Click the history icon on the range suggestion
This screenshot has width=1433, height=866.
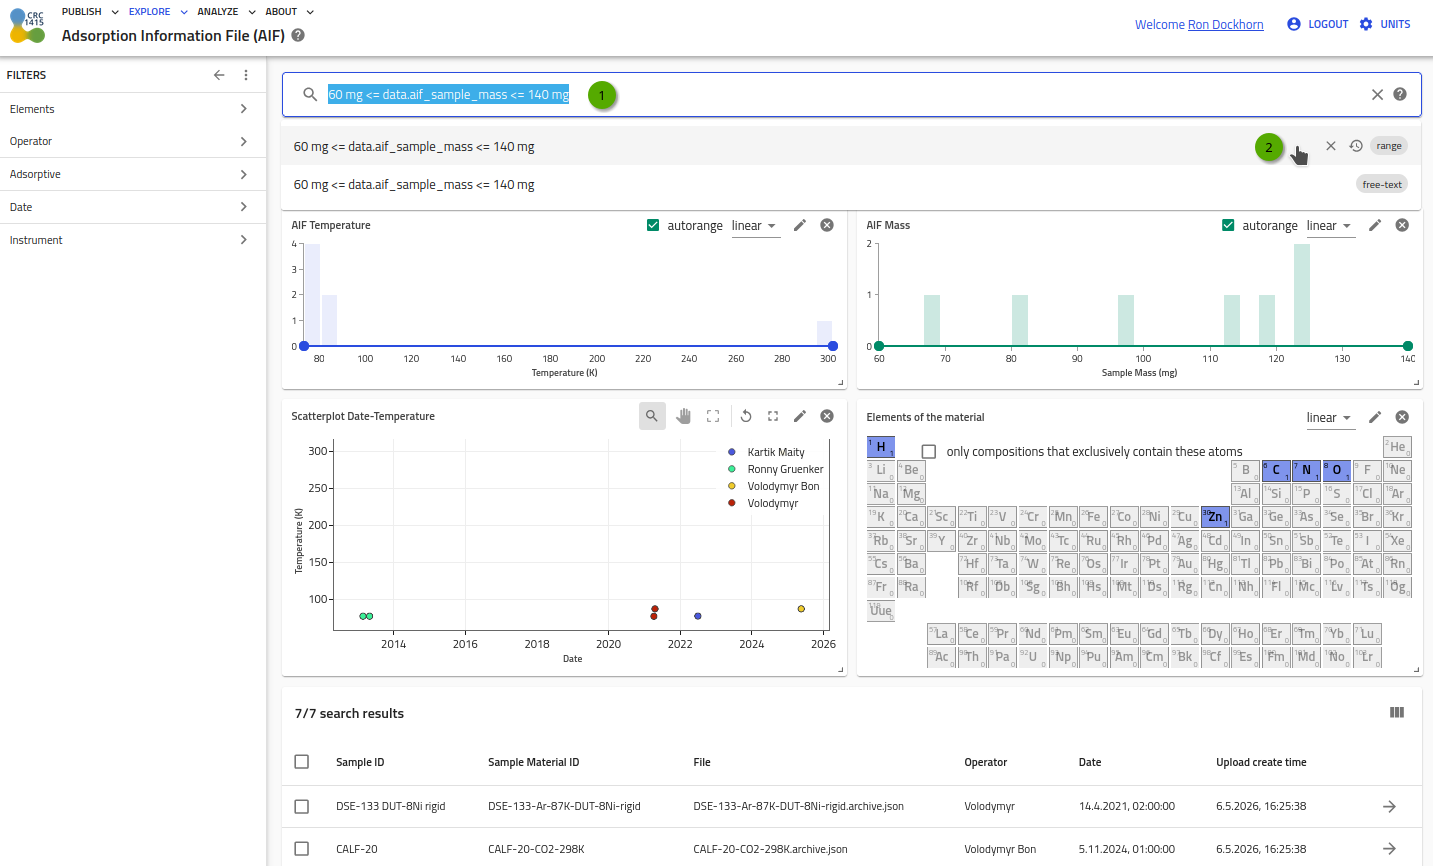1356,146
